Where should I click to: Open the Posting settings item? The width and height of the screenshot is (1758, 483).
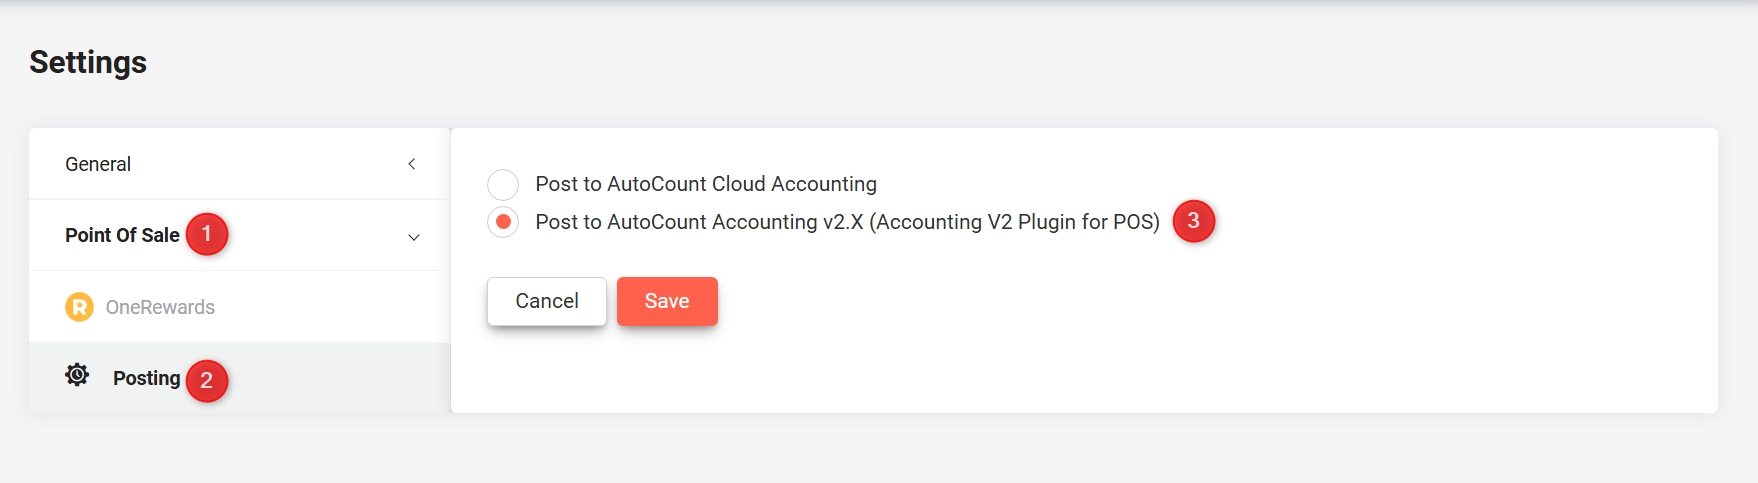[x=240, y=378]
